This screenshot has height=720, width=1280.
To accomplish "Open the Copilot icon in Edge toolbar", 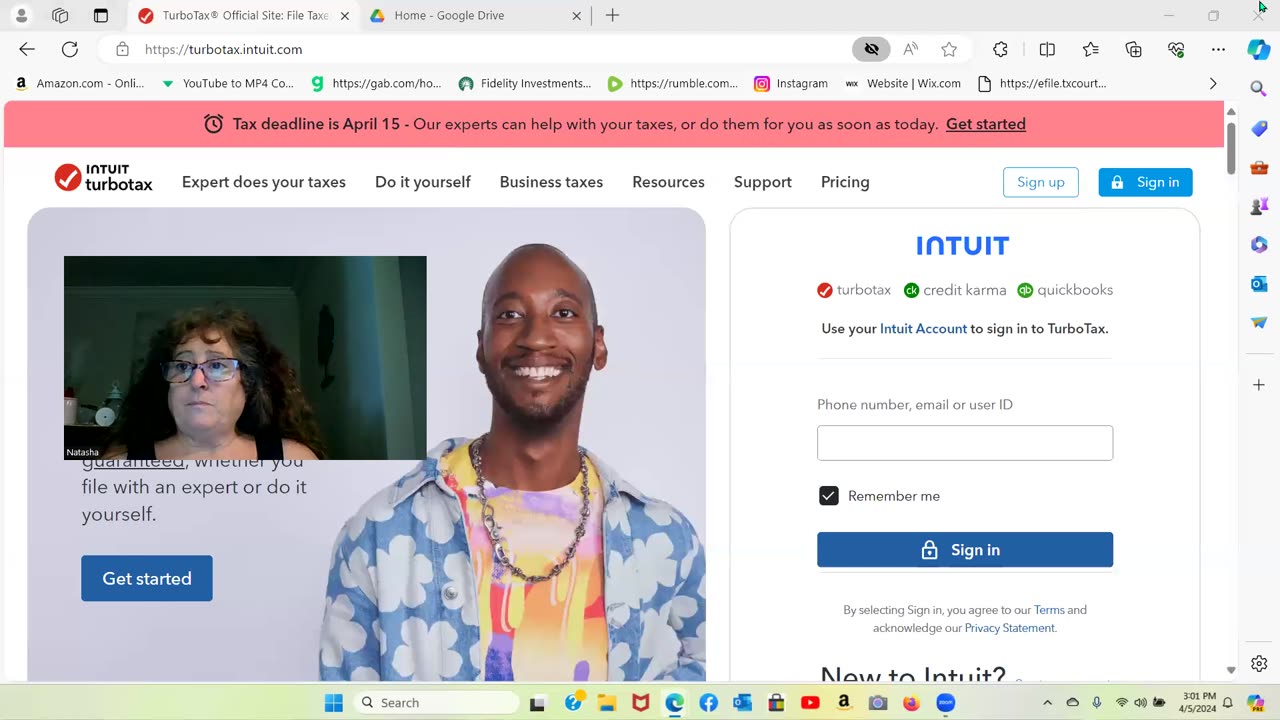I will tap(1259, 49).
